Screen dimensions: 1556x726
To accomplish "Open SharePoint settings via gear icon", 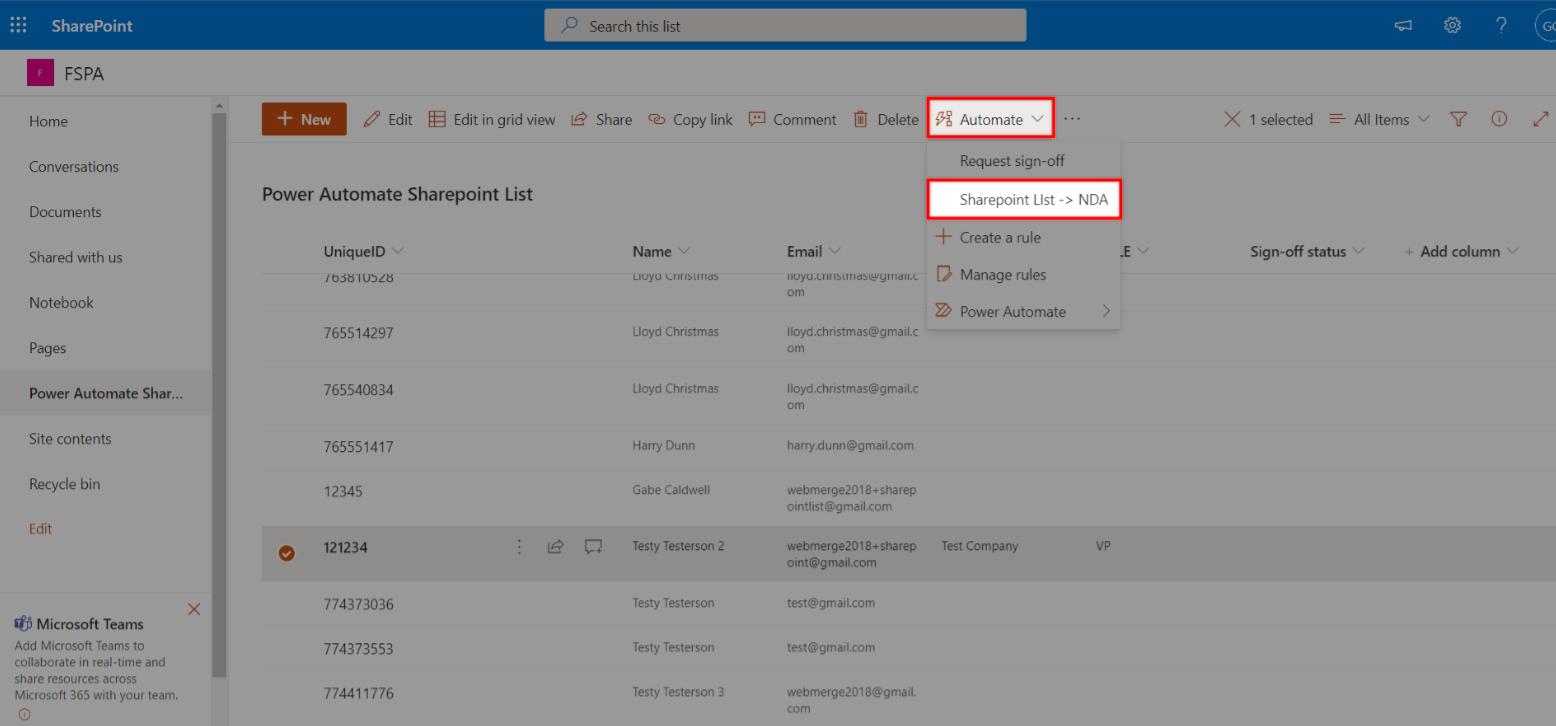I will (x=1452, y=25).
